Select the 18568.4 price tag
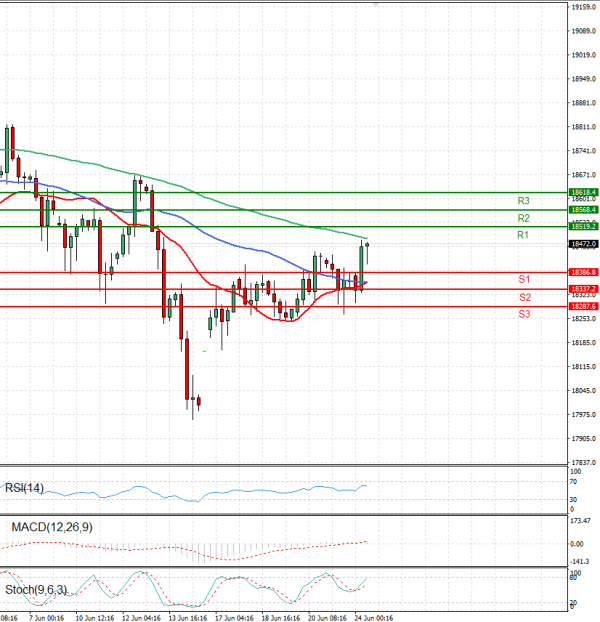The height and width of the screenshot is (622, 600). coord(583,209)
